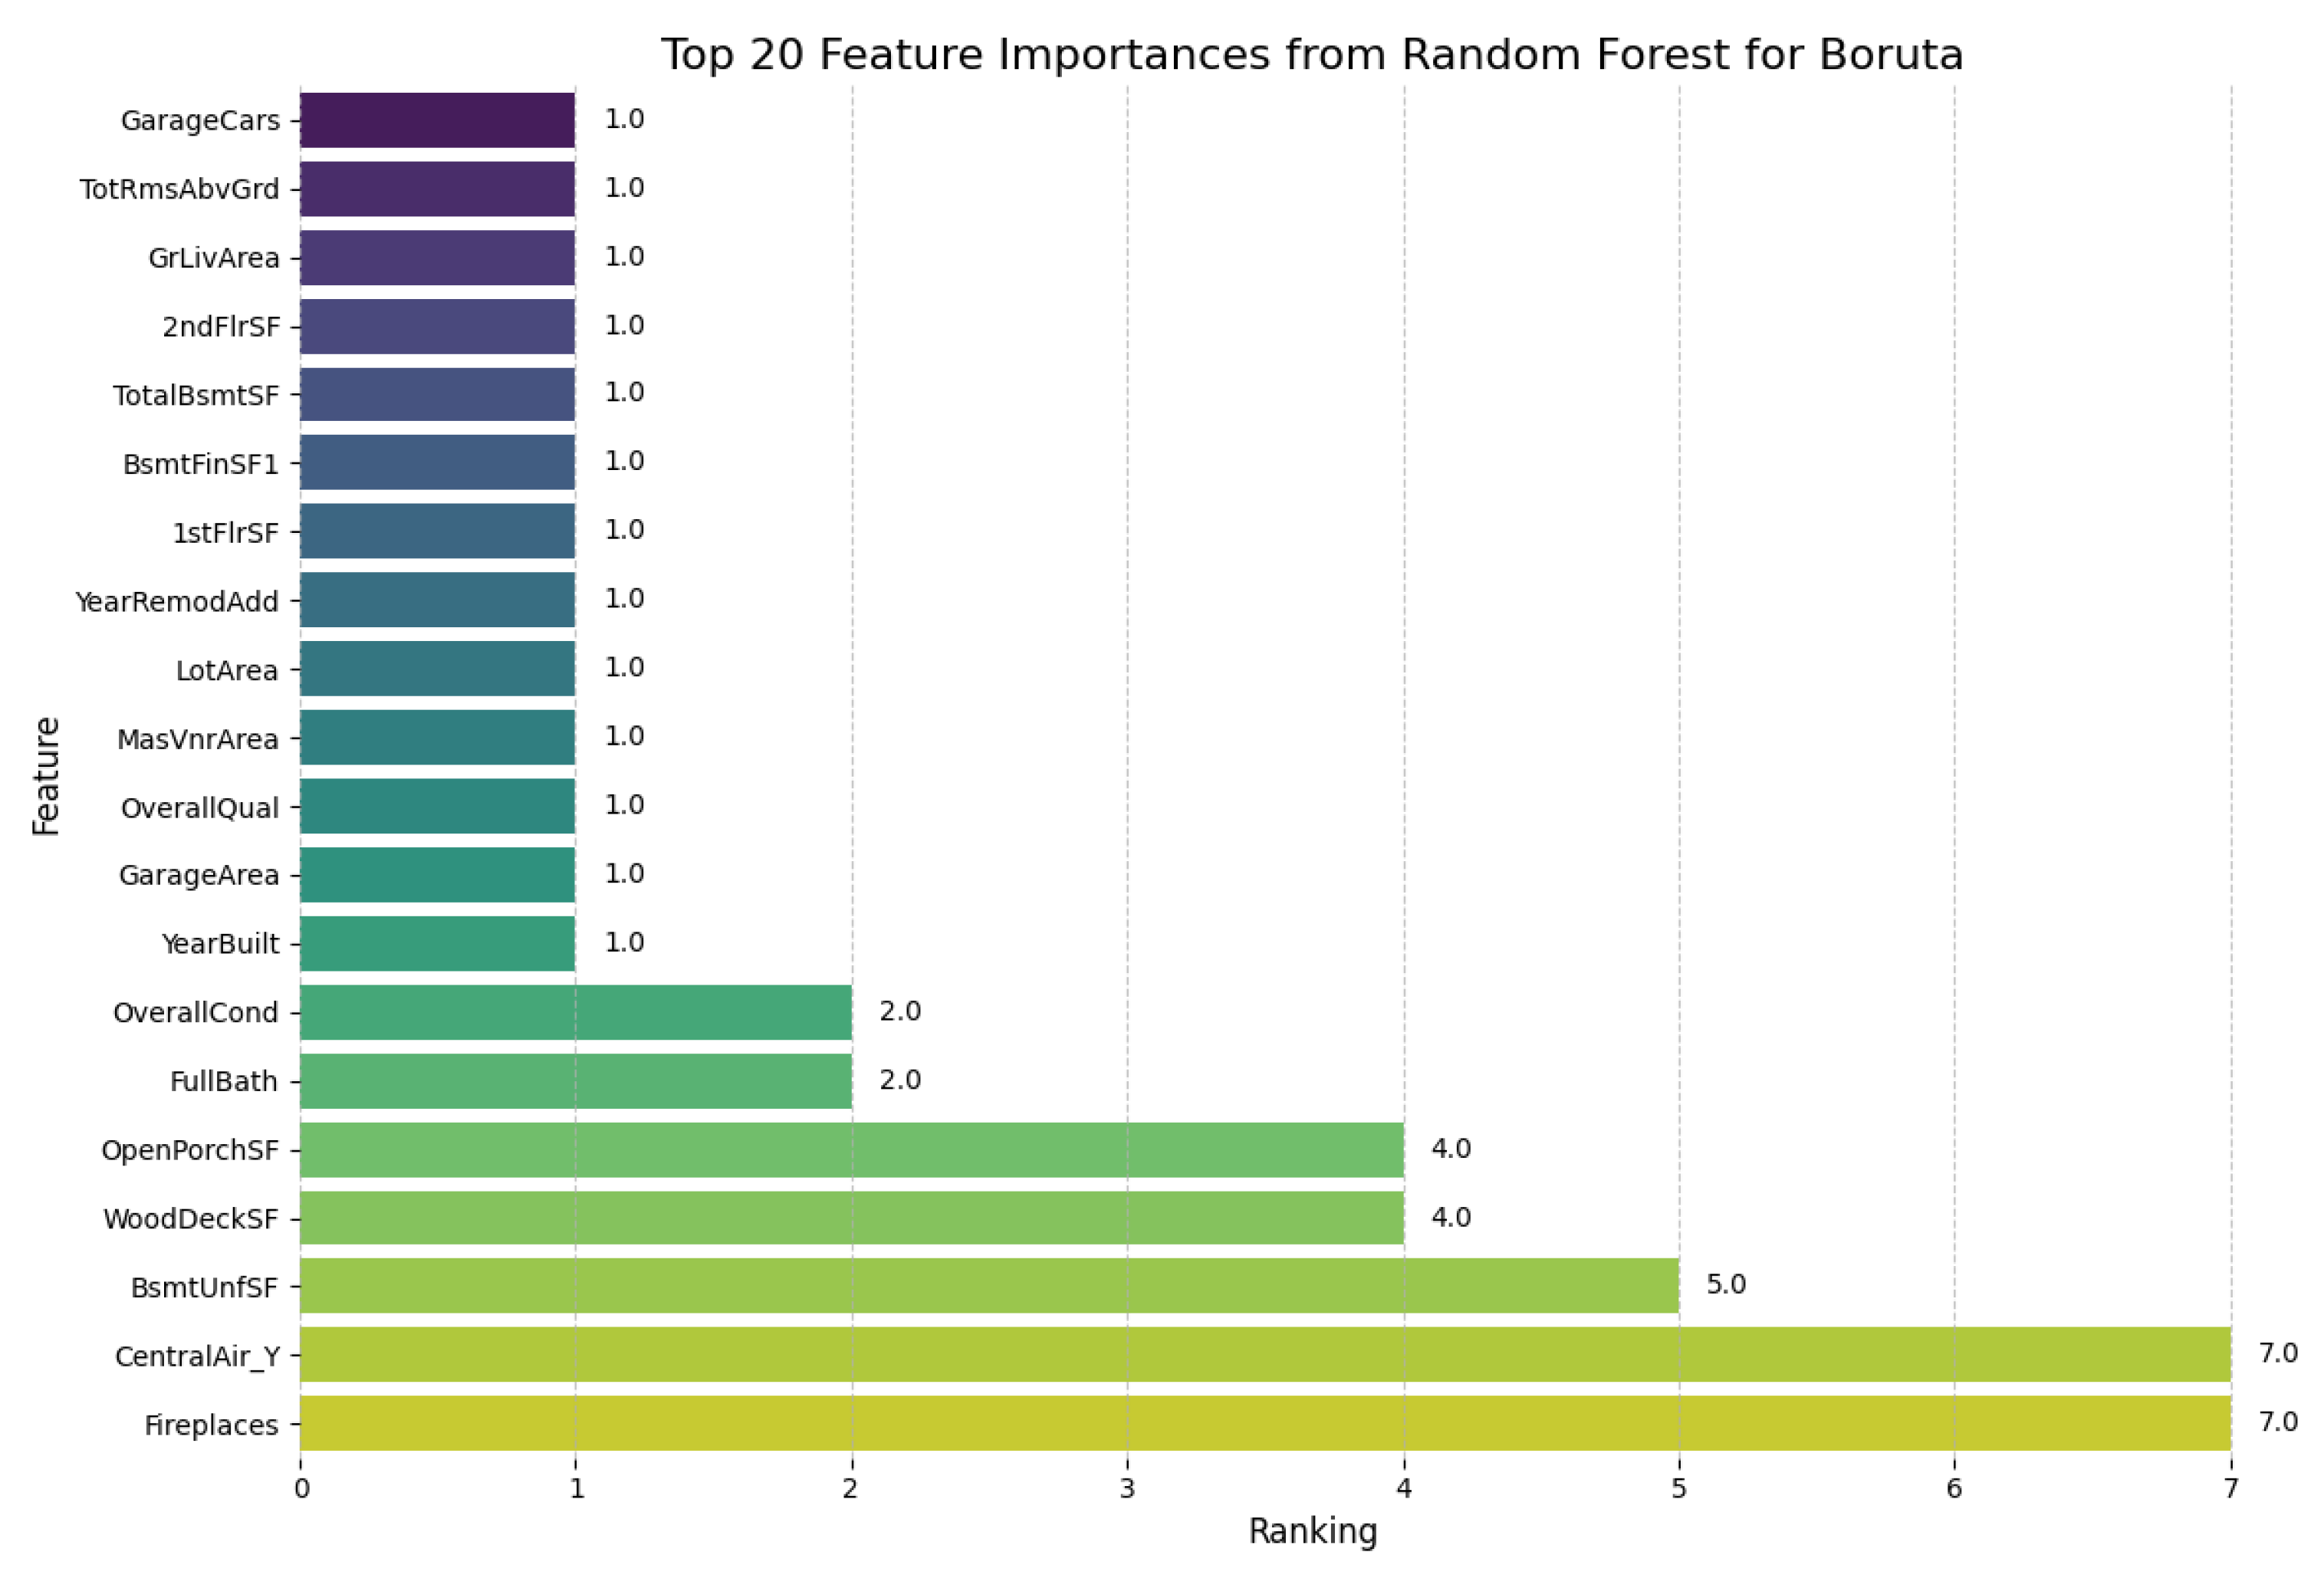Viewport: 2324px width, 1575px height.
Task: Click the Feature y-axis label
Action: [46, 776]
